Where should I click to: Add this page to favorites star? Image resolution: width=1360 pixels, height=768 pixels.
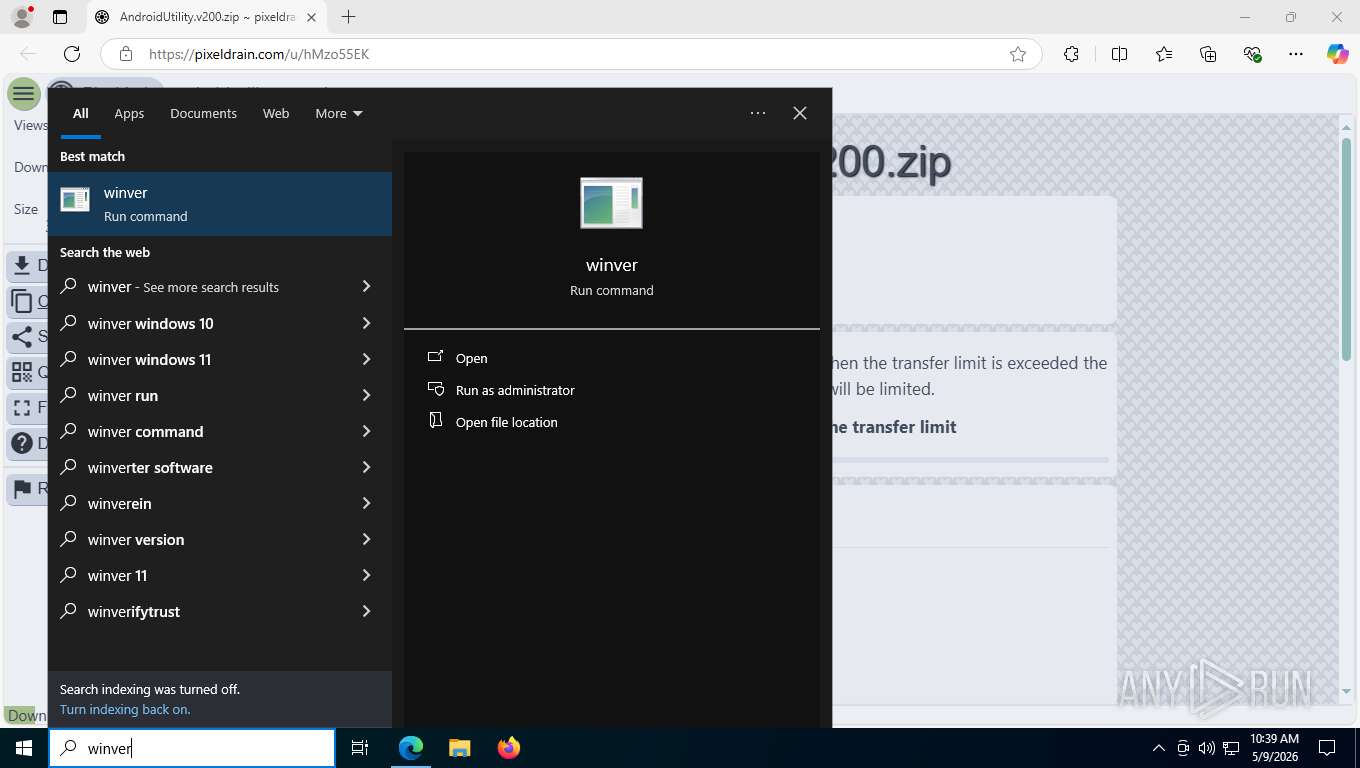pos(1018,54)
